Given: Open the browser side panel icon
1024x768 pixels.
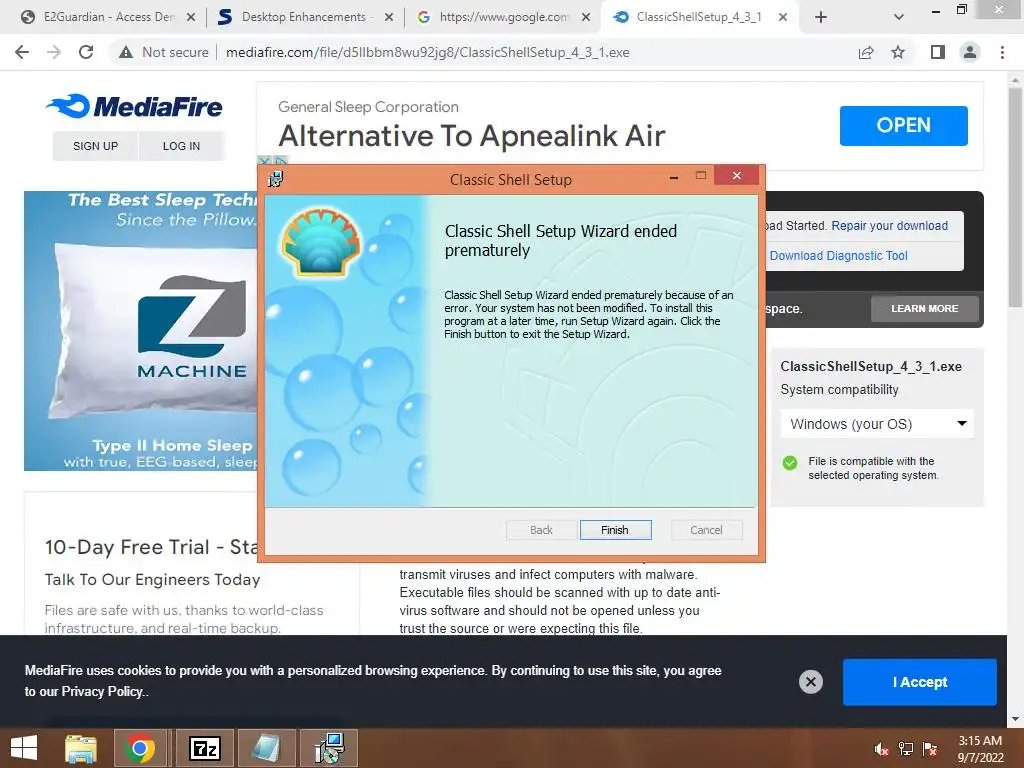Looking at the screenshot, I should point(938,52).
